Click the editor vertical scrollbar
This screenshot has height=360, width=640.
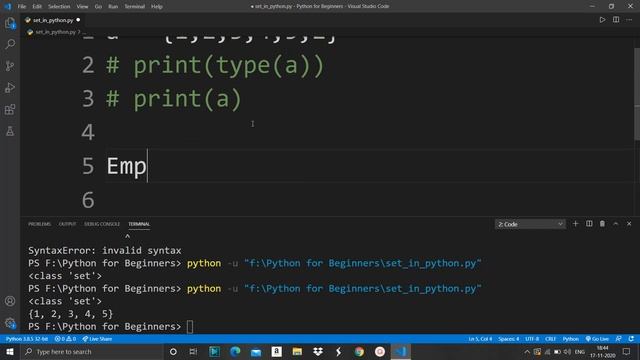tap(637, 94)
